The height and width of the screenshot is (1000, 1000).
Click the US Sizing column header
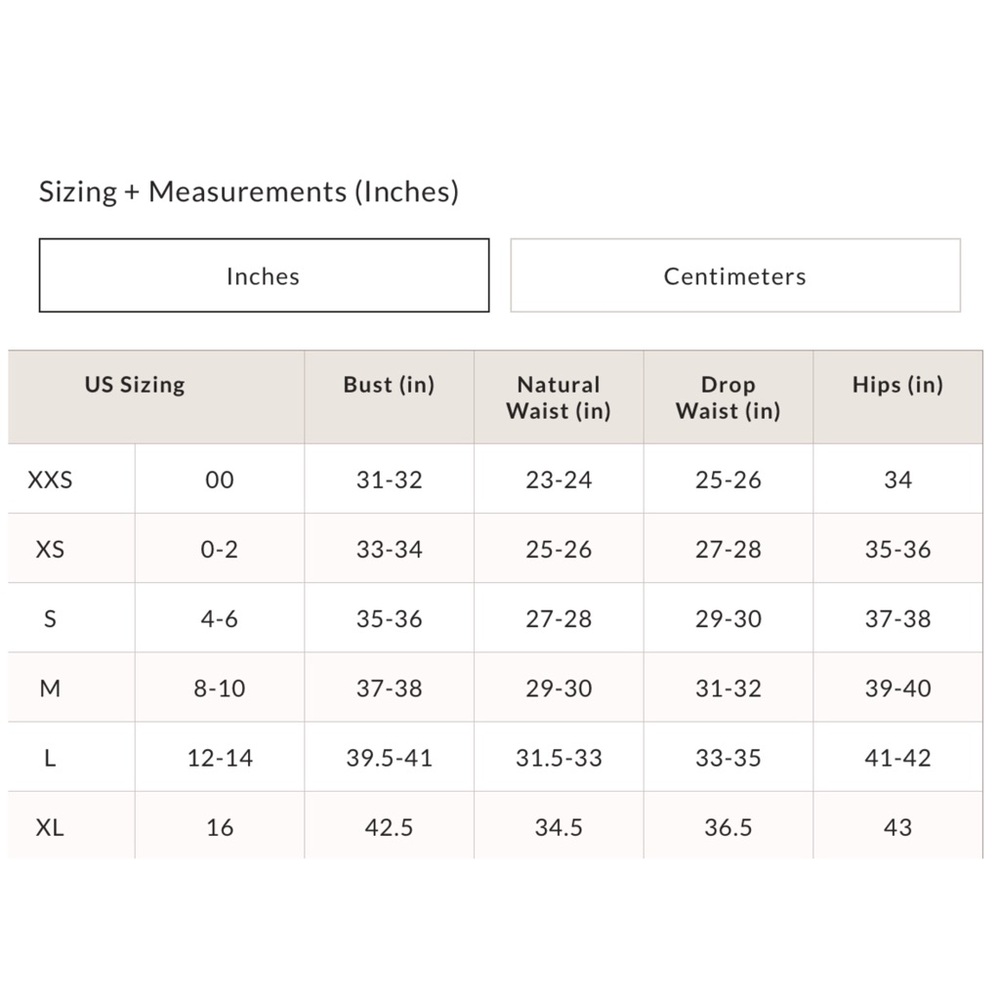pos(135,385)
